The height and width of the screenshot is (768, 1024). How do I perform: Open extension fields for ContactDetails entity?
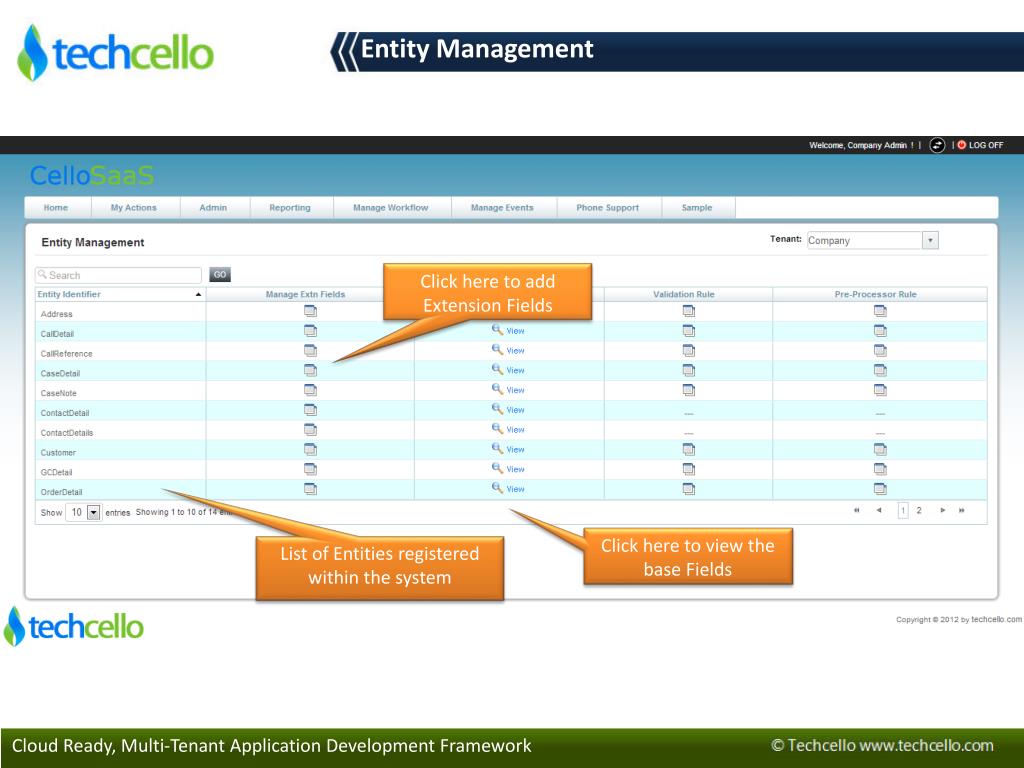click(310, 430)
